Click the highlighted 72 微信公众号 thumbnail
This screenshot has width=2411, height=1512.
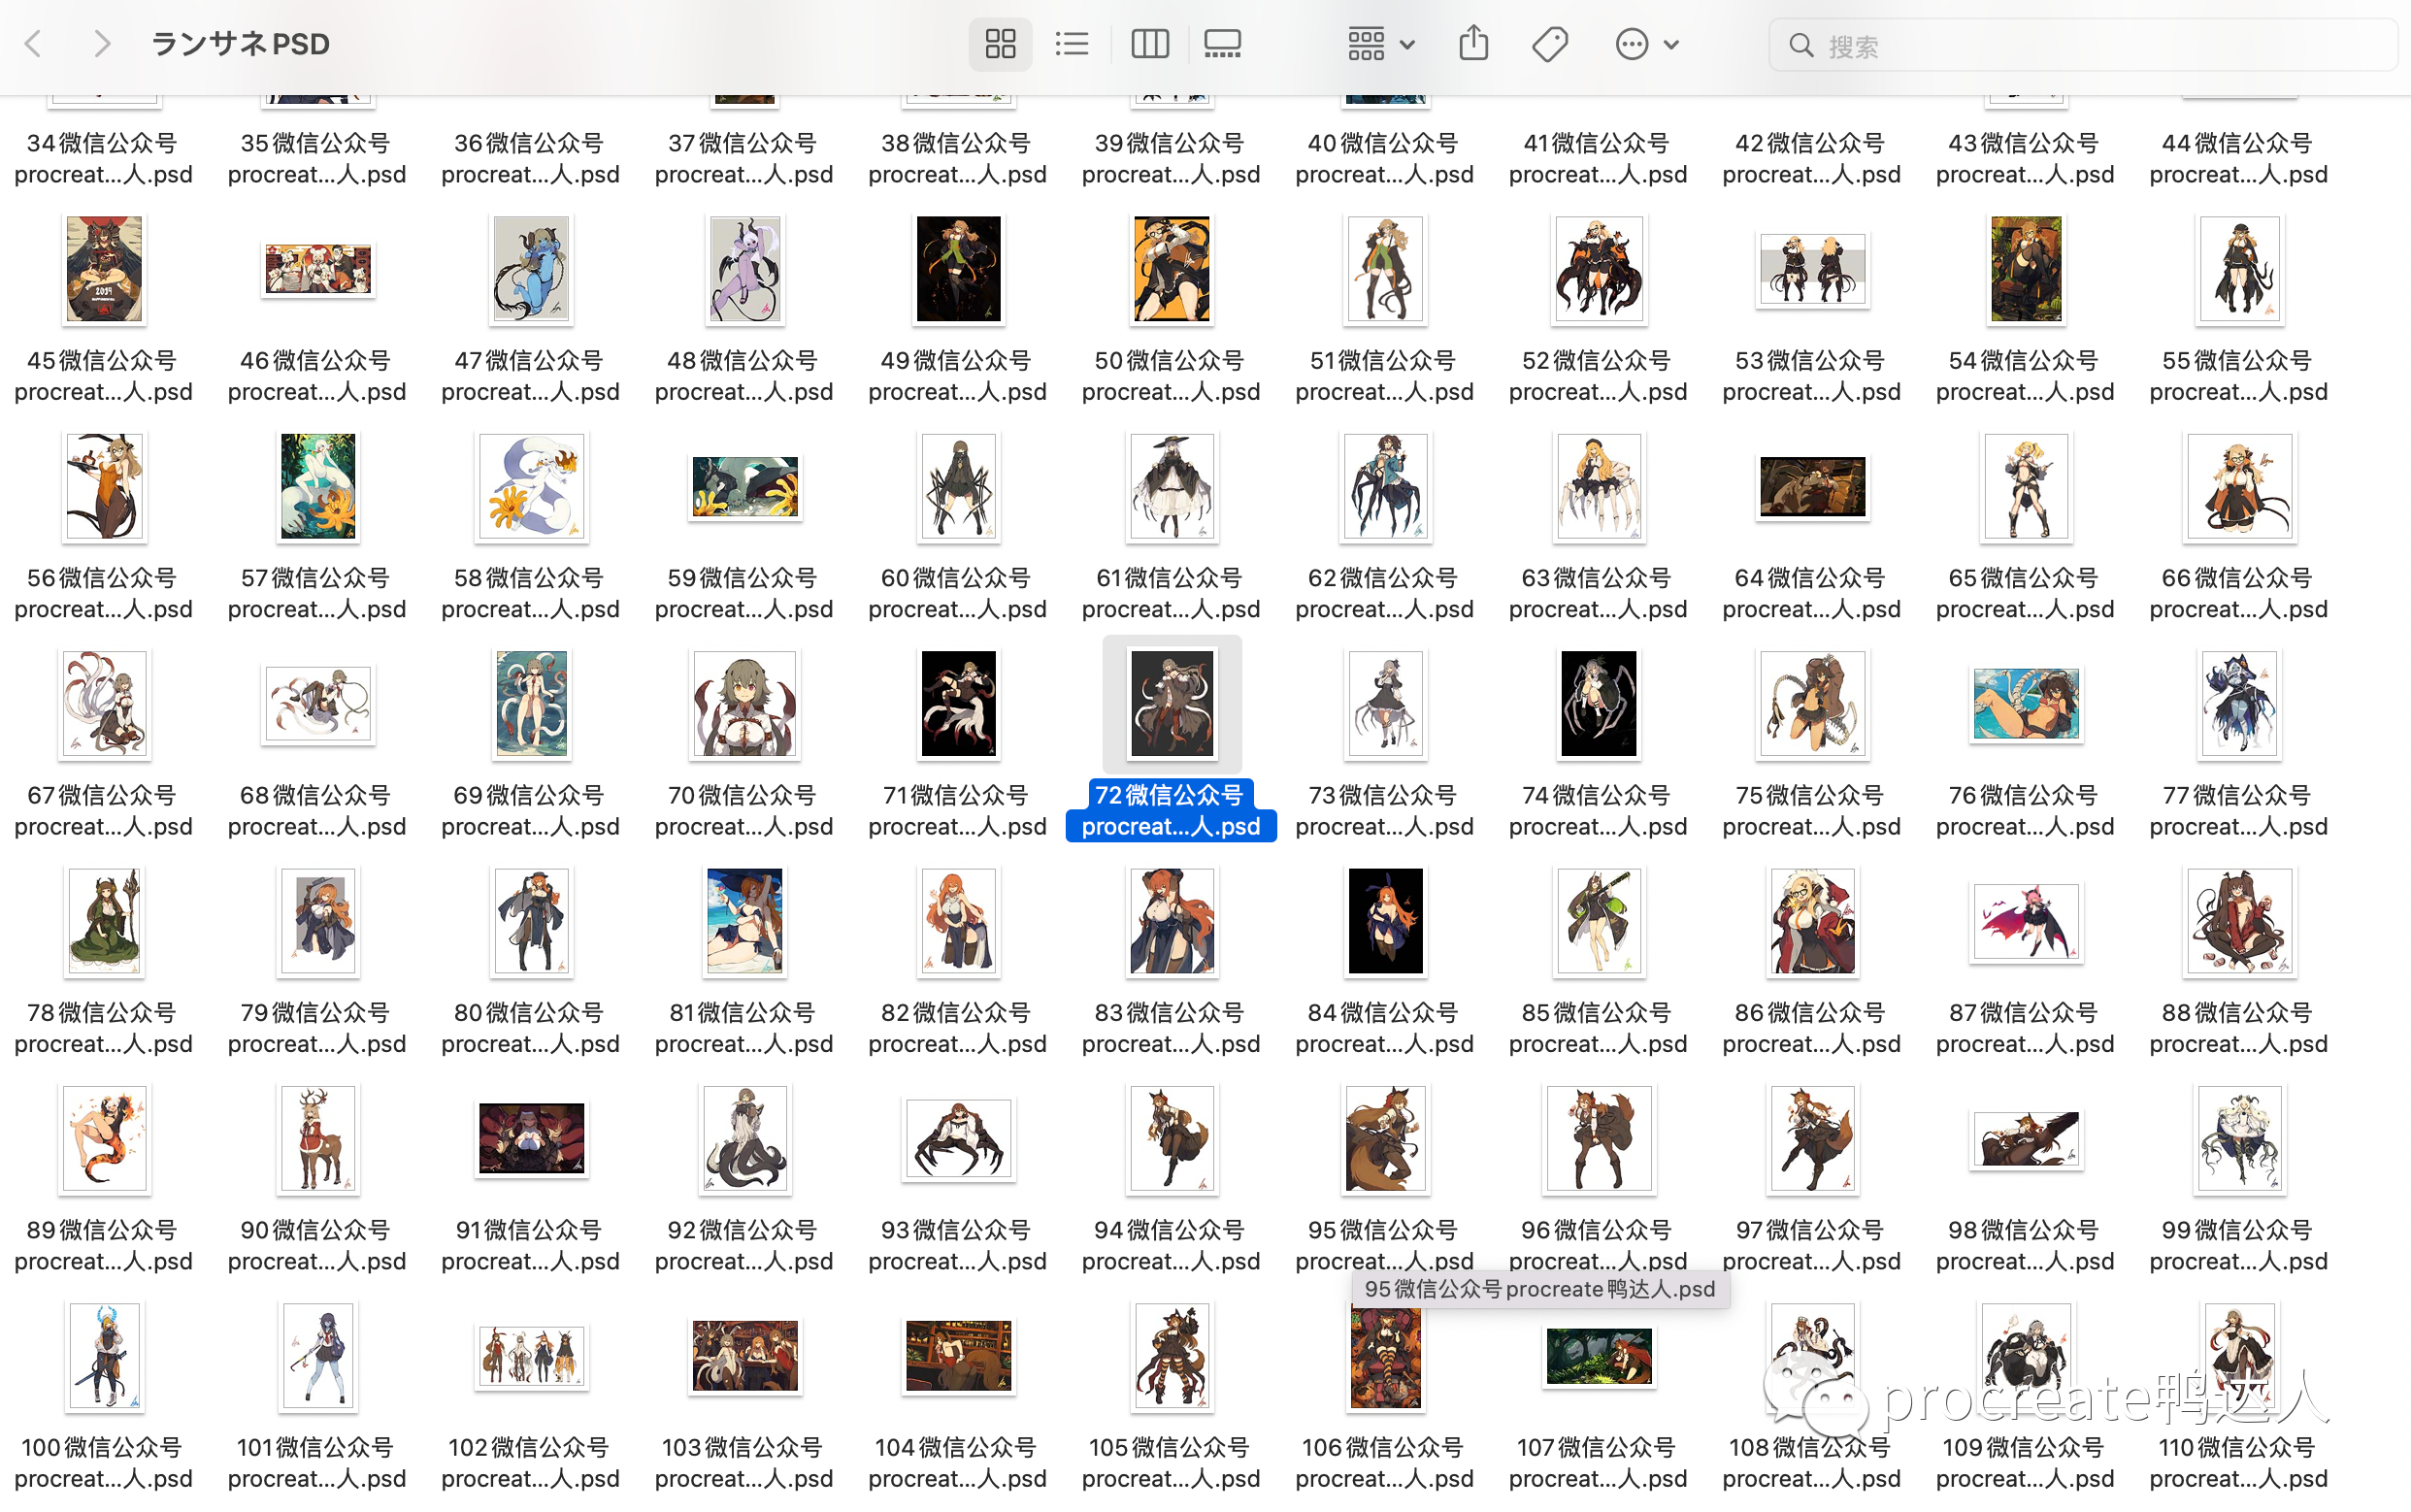(1172, 704)
